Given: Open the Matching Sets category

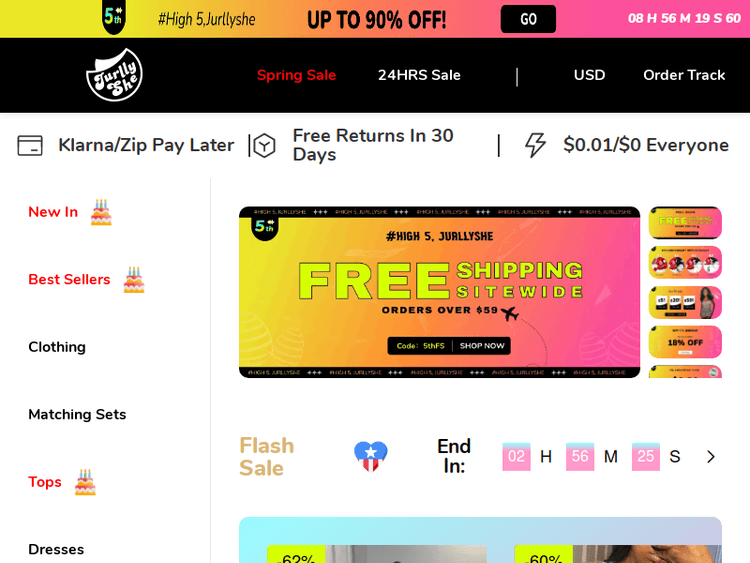Looking at the screenshot, I should 77,414.
